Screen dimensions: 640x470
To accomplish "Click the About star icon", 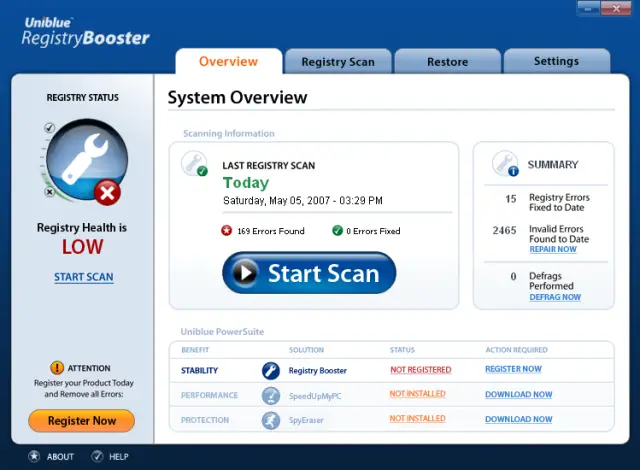I will click(x=34, y=456).
